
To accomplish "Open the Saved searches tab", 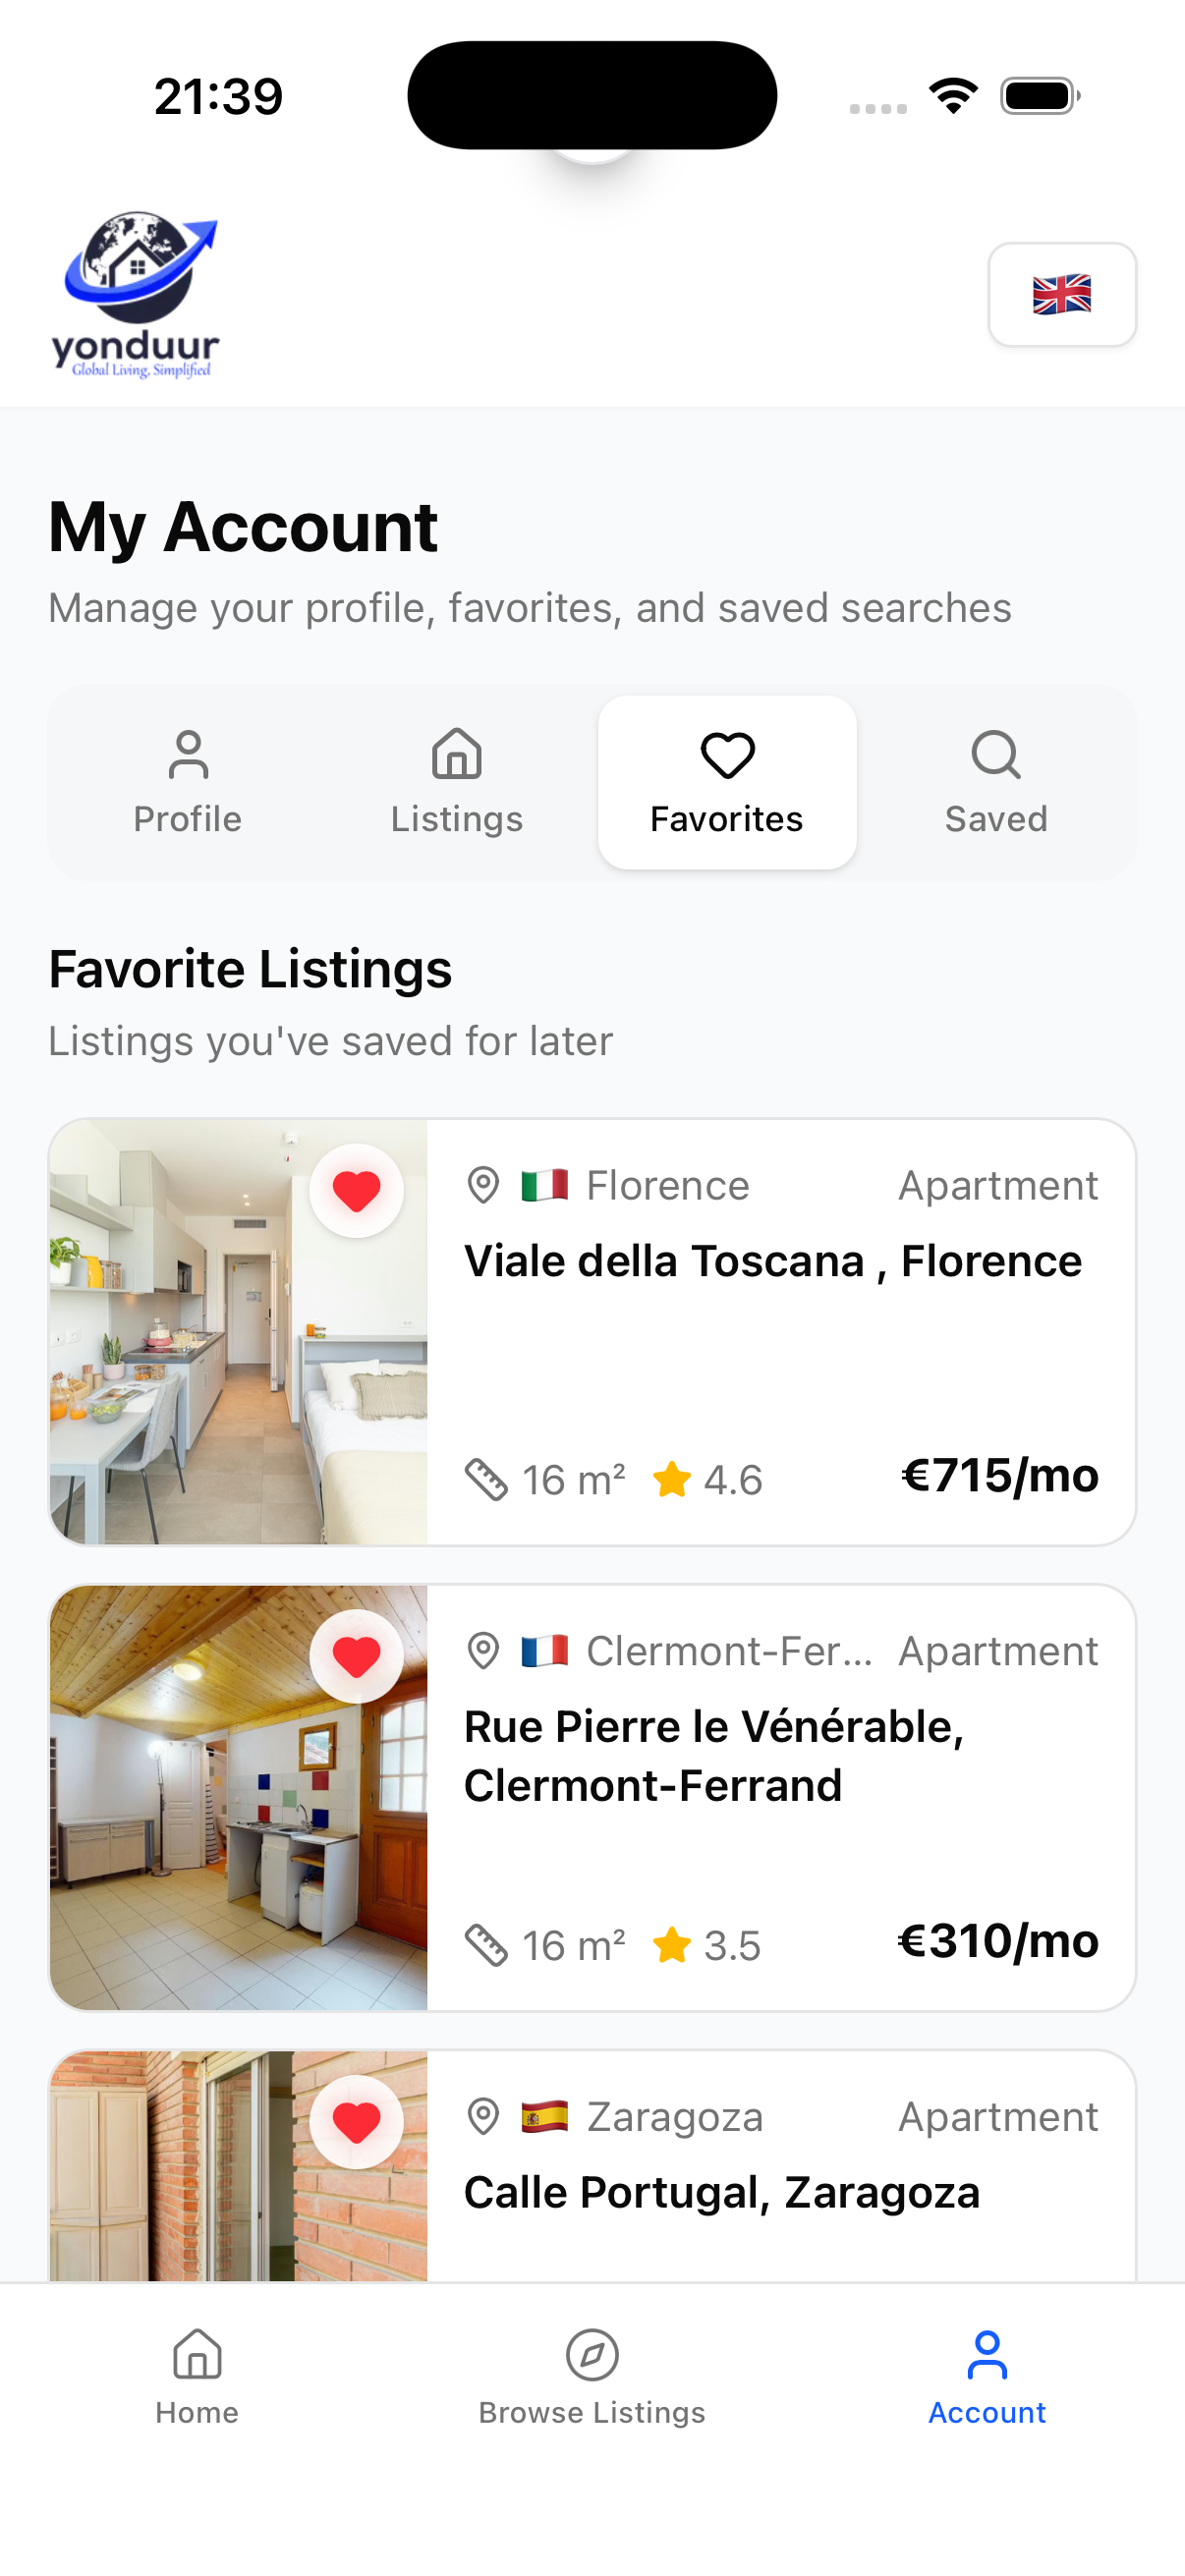I will tap(996, 782).
